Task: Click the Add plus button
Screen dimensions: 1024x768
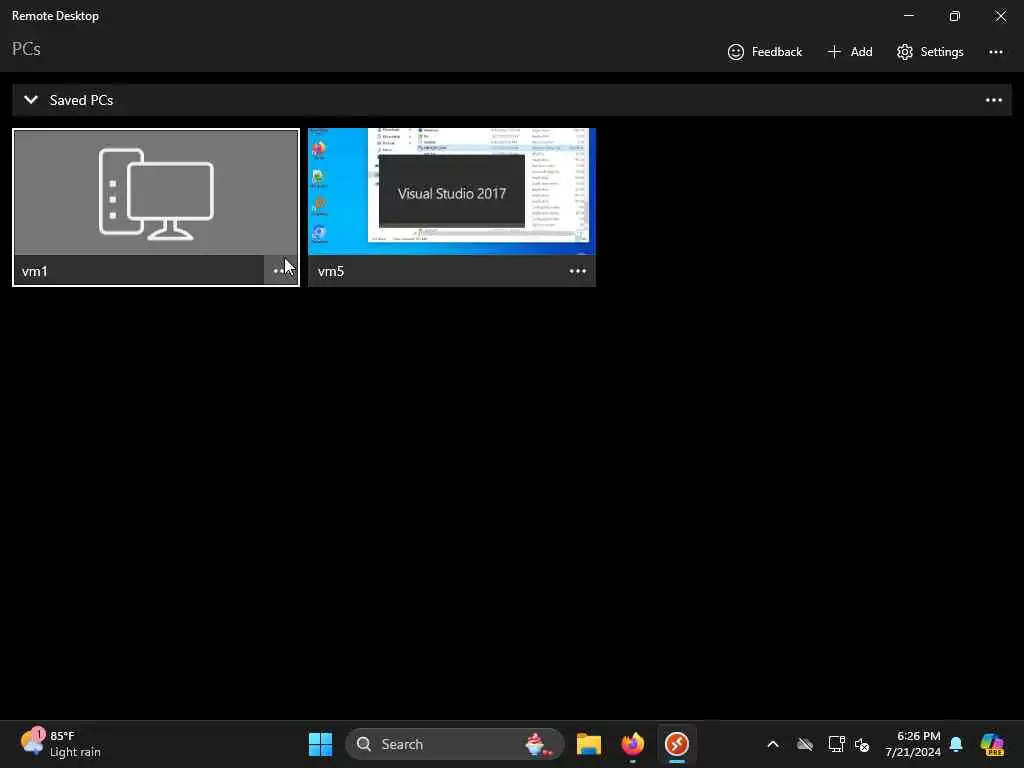Action: 850,52
